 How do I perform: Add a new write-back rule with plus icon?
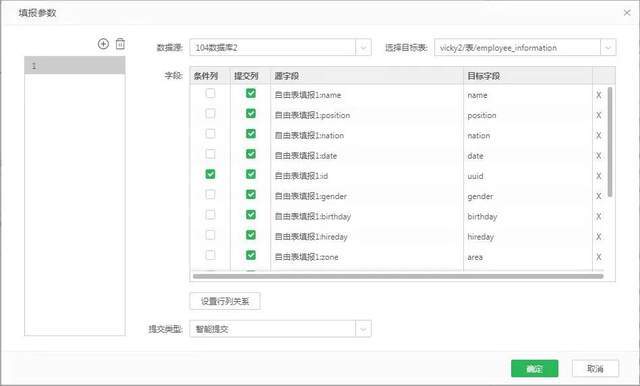103,44
